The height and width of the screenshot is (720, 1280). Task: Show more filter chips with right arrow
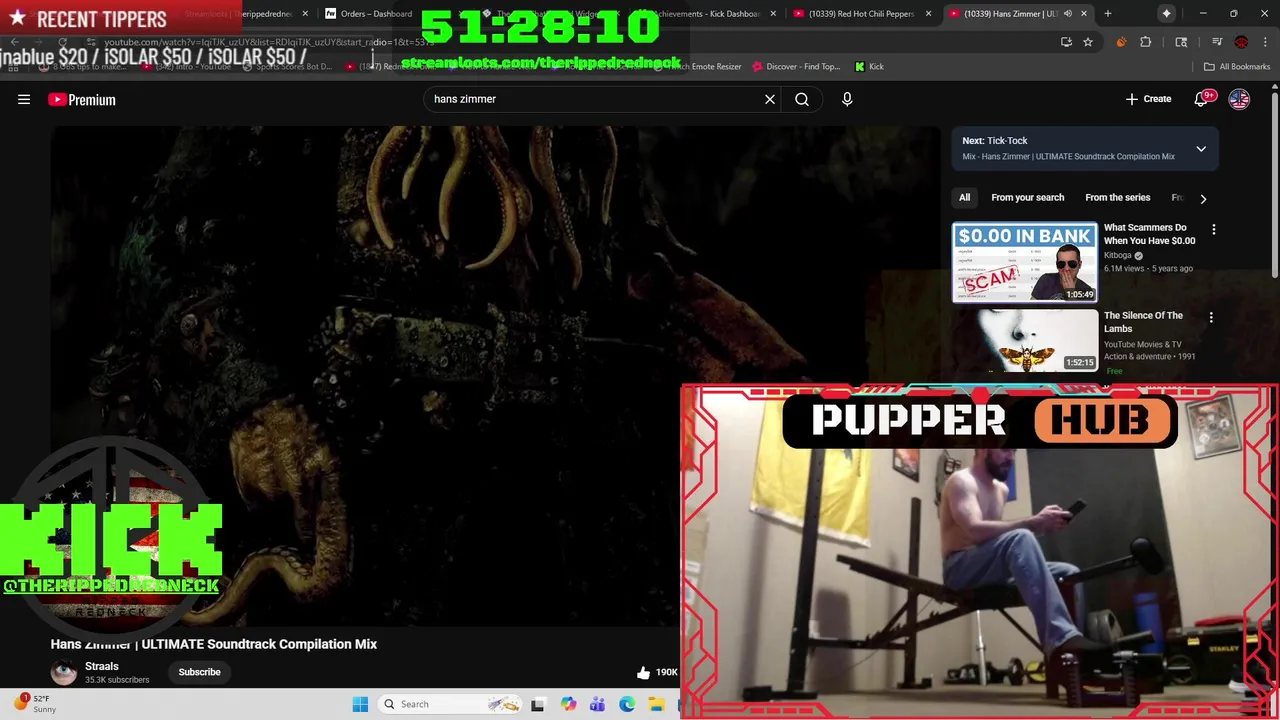pyautogui.click(x=1203, y=198)
